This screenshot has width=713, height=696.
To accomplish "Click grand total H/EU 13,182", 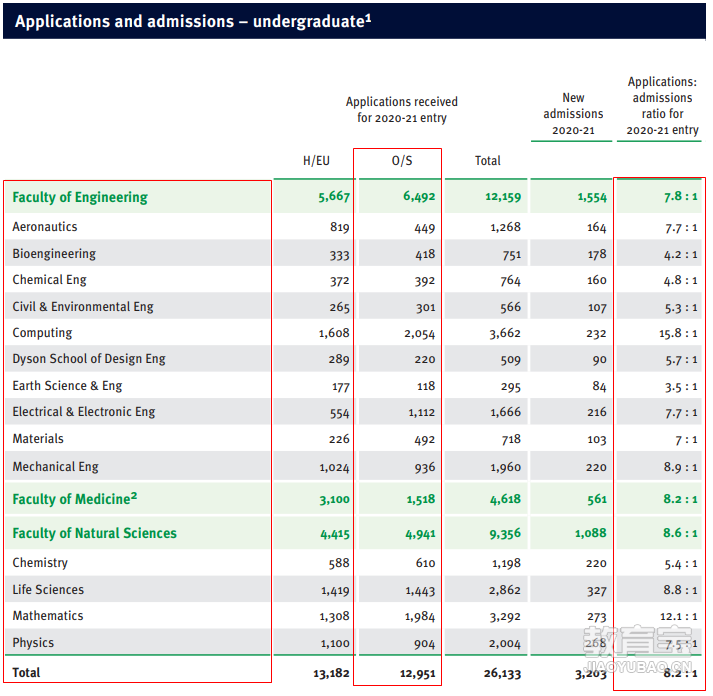I will point(331,674).
